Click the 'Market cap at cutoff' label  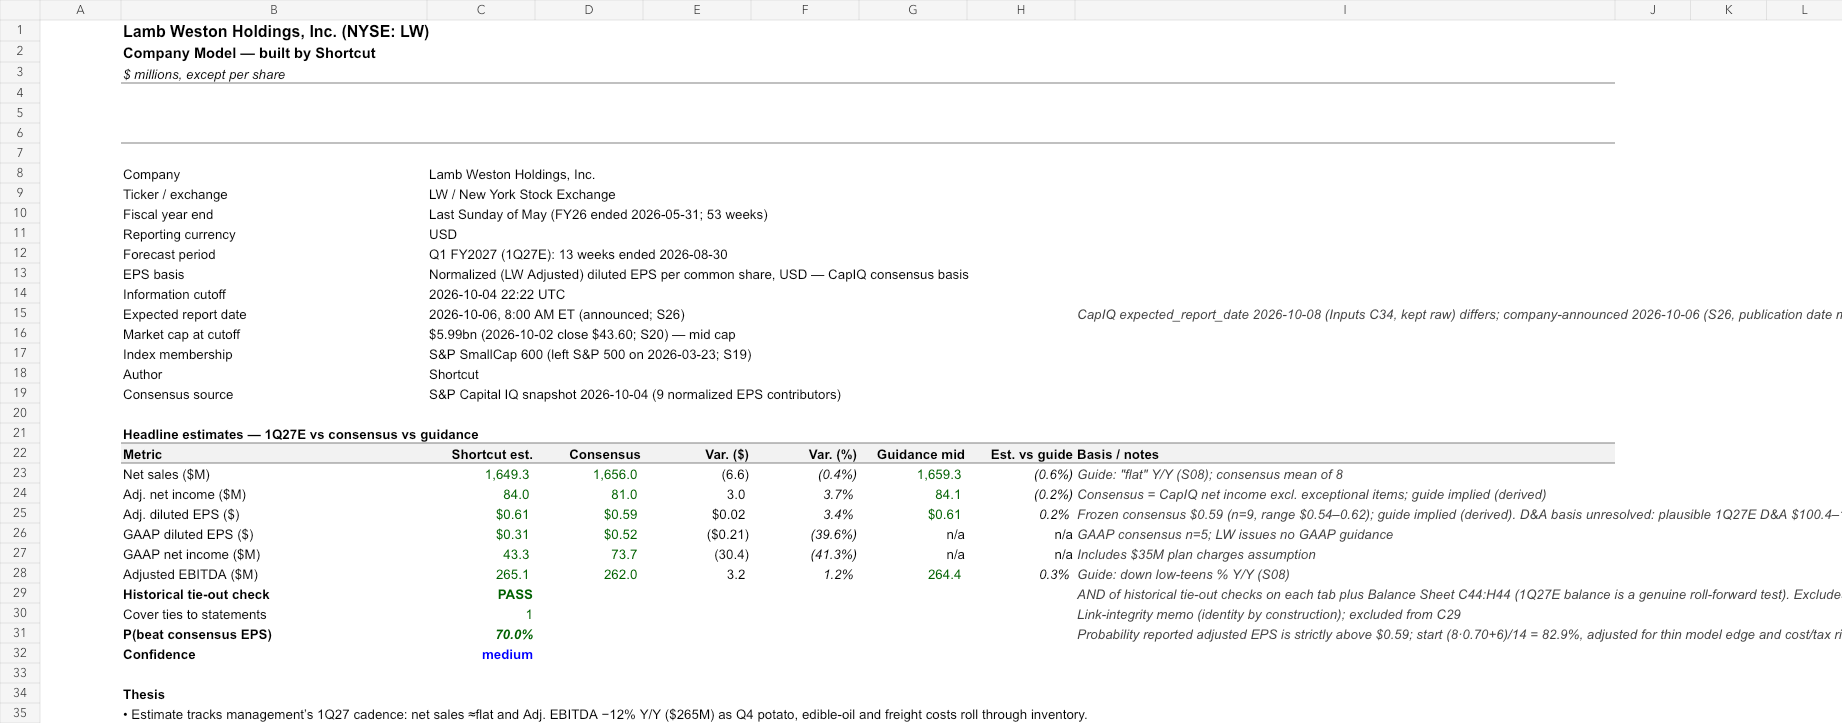pyautogui.click(x=182, y=335)
